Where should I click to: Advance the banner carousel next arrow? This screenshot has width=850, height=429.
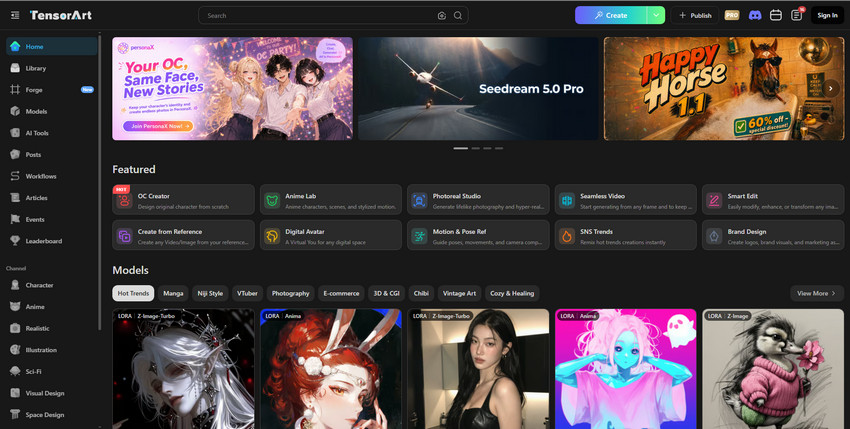click(830, 88)
